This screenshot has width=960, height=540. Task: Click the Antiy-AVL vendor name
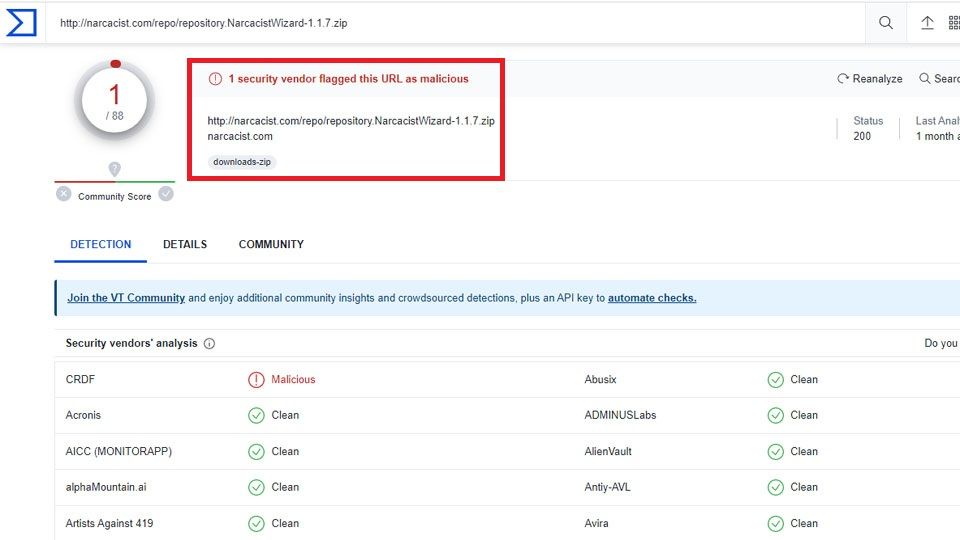click(607, 487)
